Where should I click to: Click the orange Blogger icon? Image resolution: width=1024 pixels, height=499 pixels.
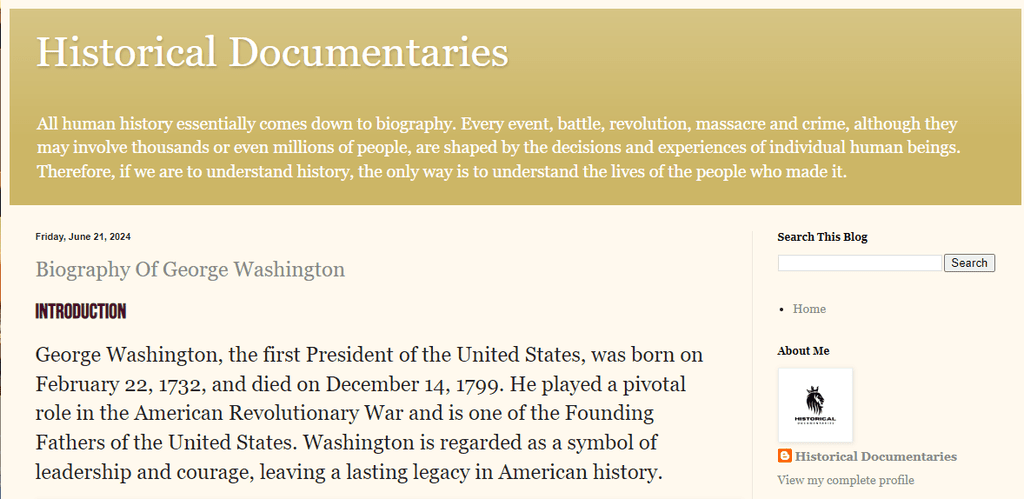pos(784,456)
